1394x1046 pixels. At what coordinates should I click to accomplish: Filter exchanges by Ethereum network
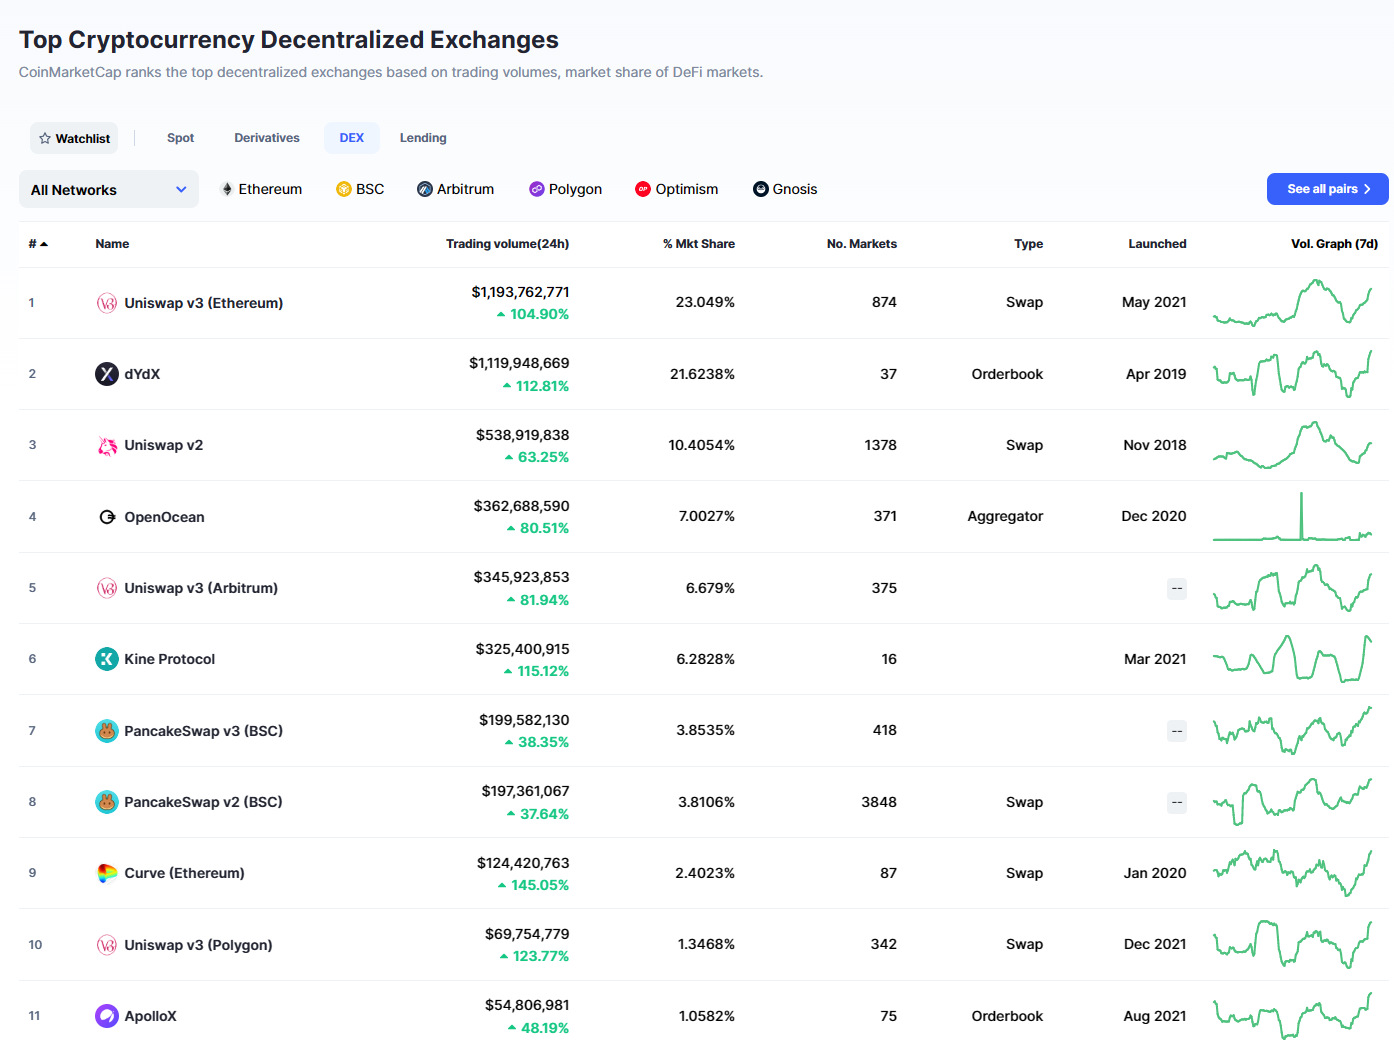(261, 189)
